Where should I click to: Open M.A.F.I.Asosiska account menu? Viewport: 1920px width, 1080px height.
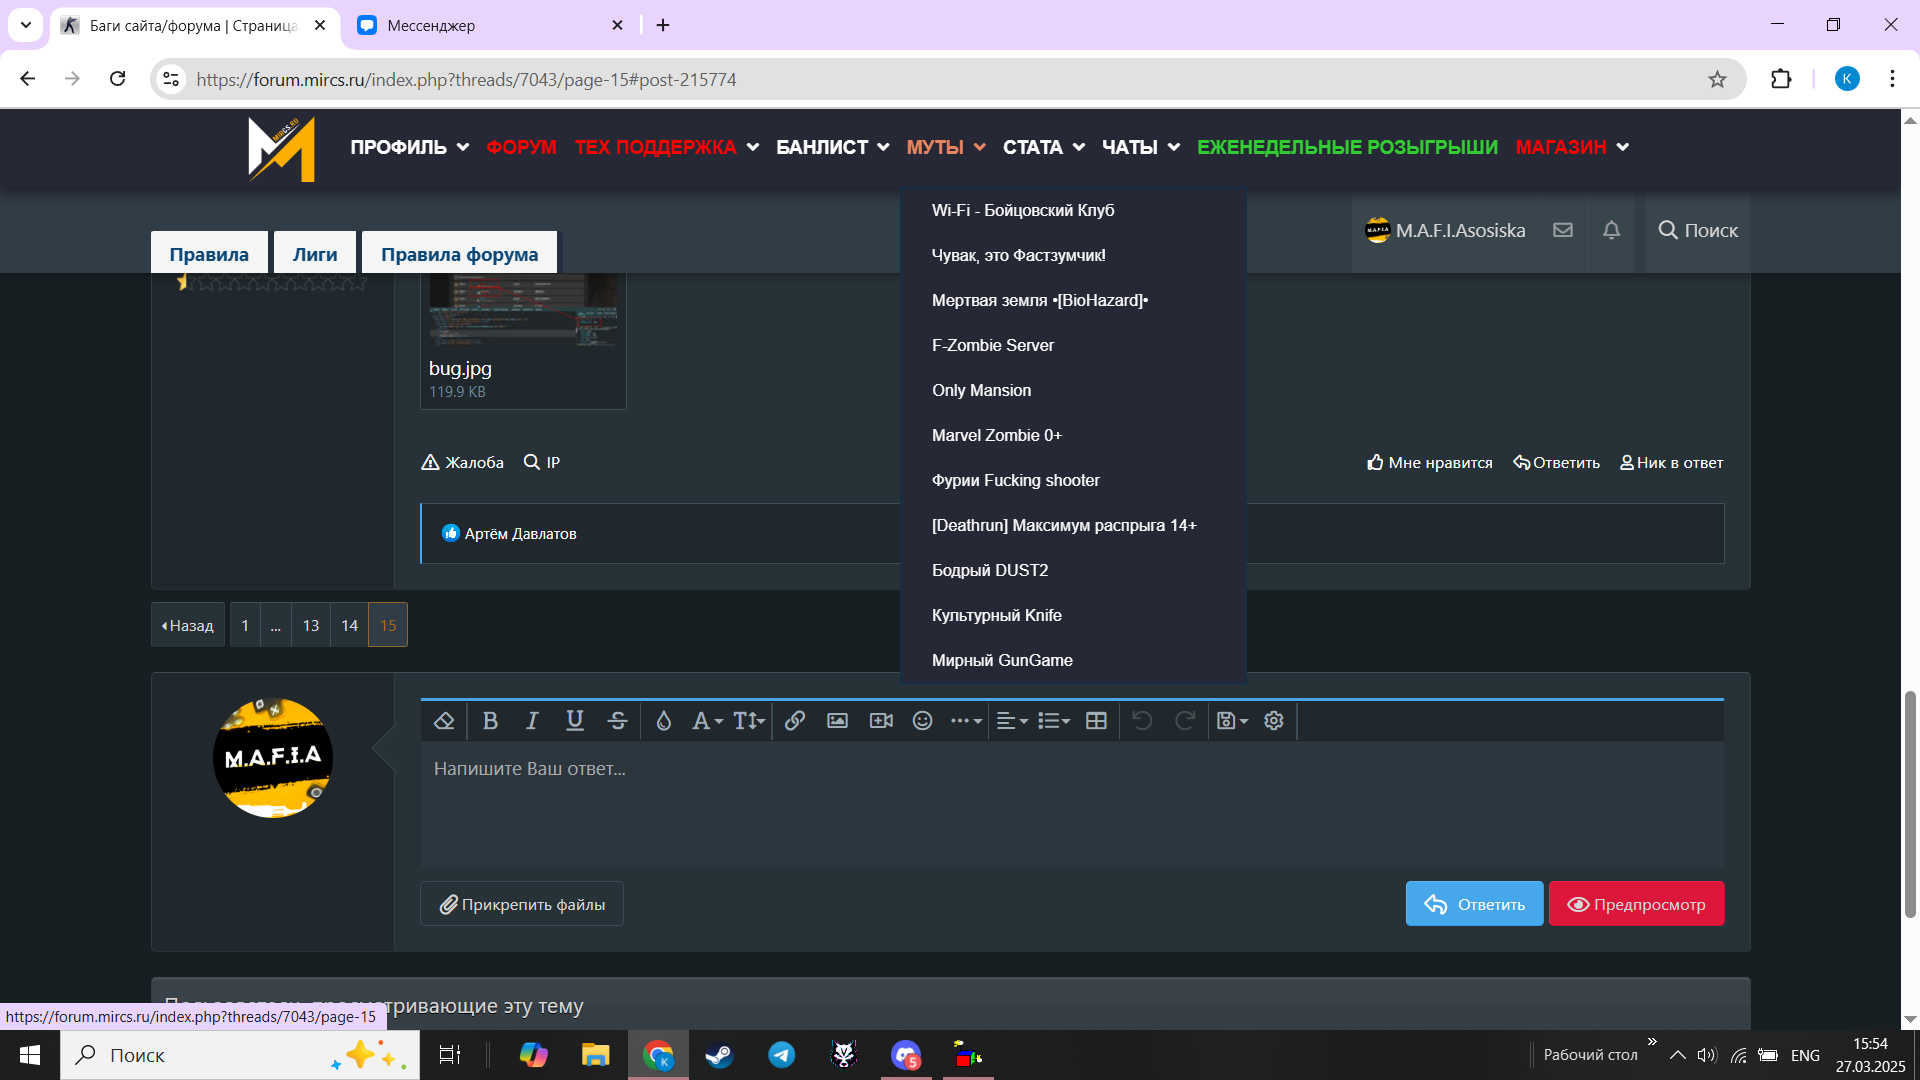point(1445,230)
